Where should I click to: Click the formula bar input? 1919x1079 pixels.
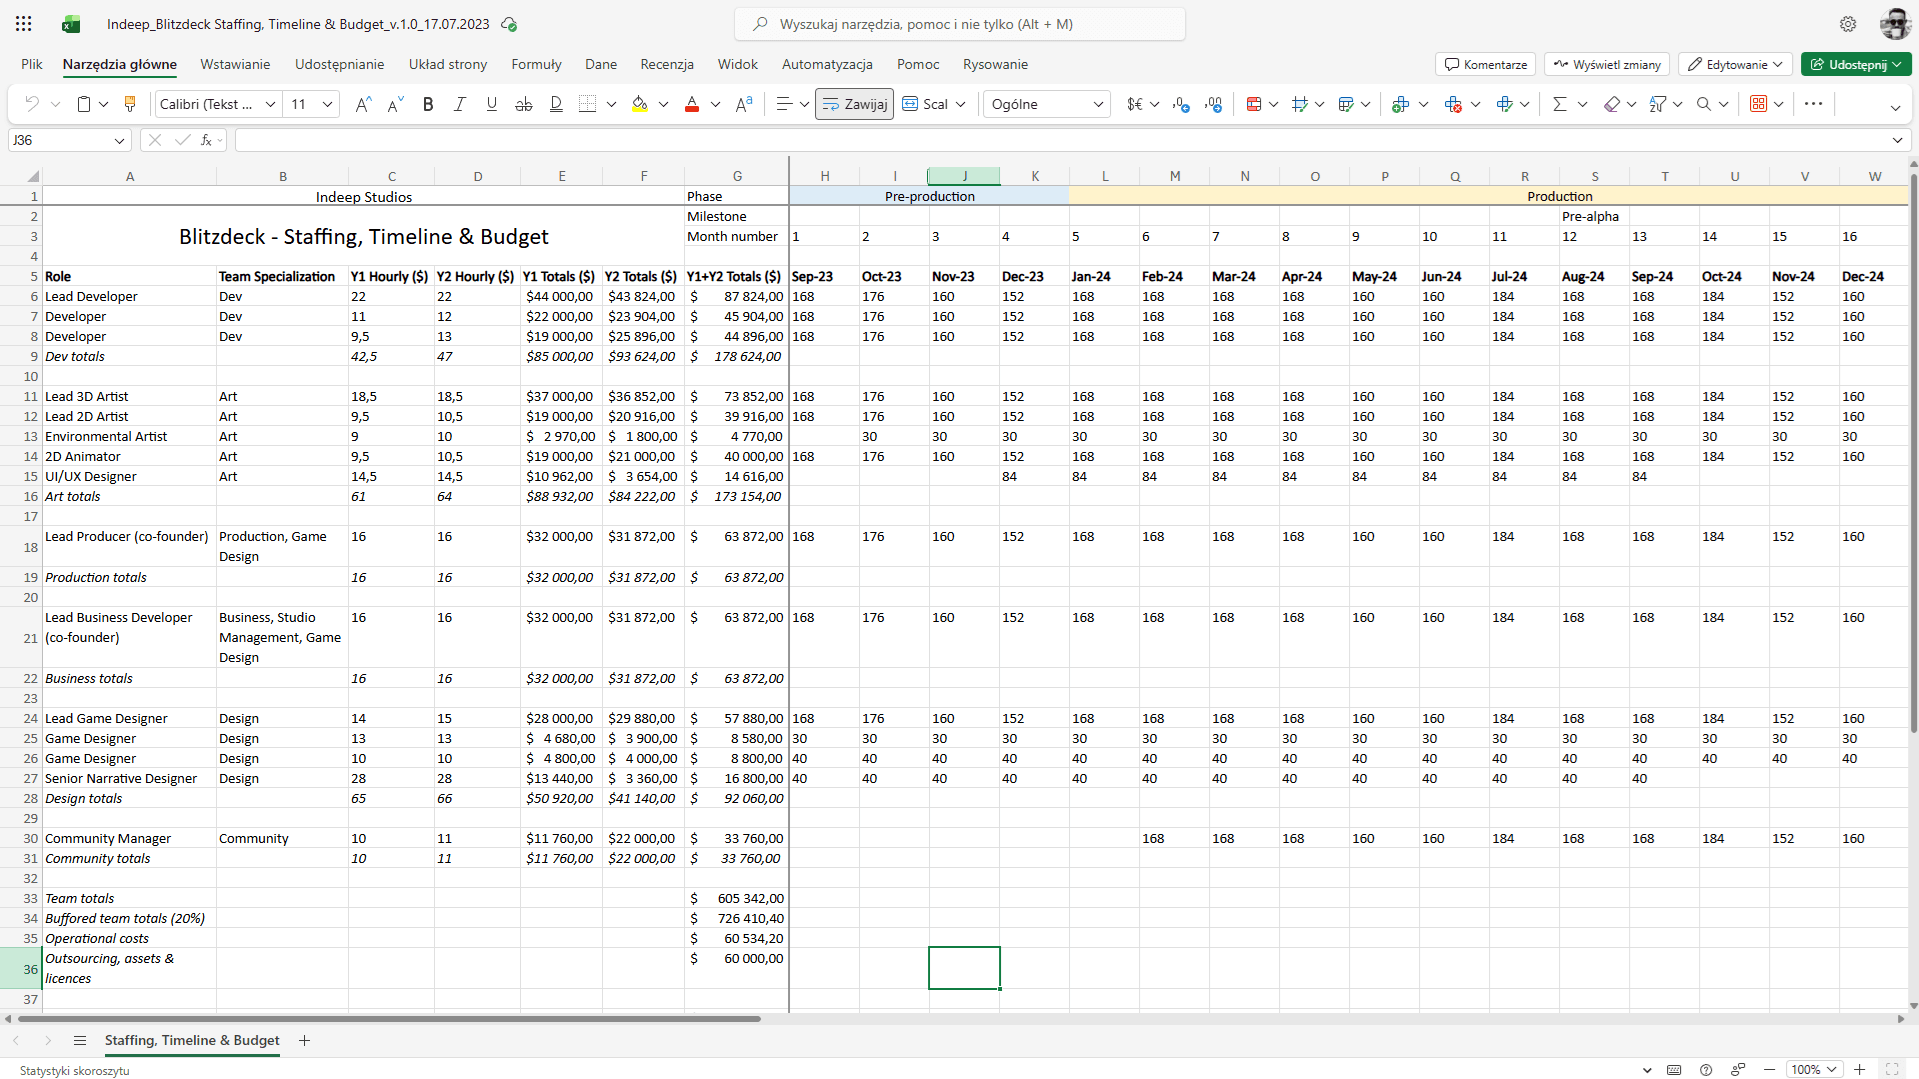(1060, 140)
